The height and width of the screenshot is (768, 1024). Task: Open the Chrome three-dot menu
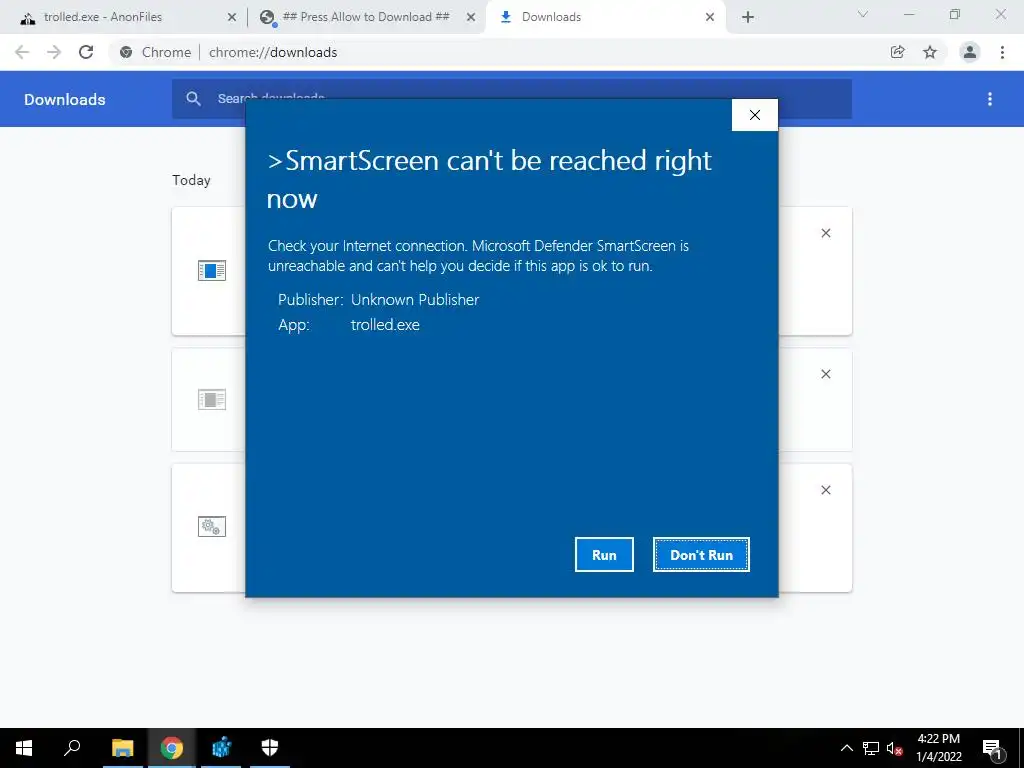pos(1002,52)
